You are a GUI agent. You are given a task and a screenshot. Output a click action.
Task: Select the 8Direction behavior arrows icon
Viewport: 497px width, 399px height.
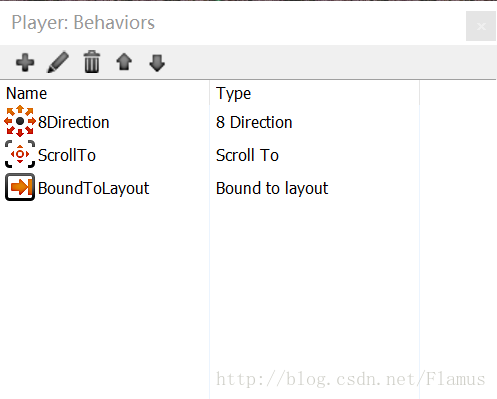pyautogui.click(x=20, y=121)
